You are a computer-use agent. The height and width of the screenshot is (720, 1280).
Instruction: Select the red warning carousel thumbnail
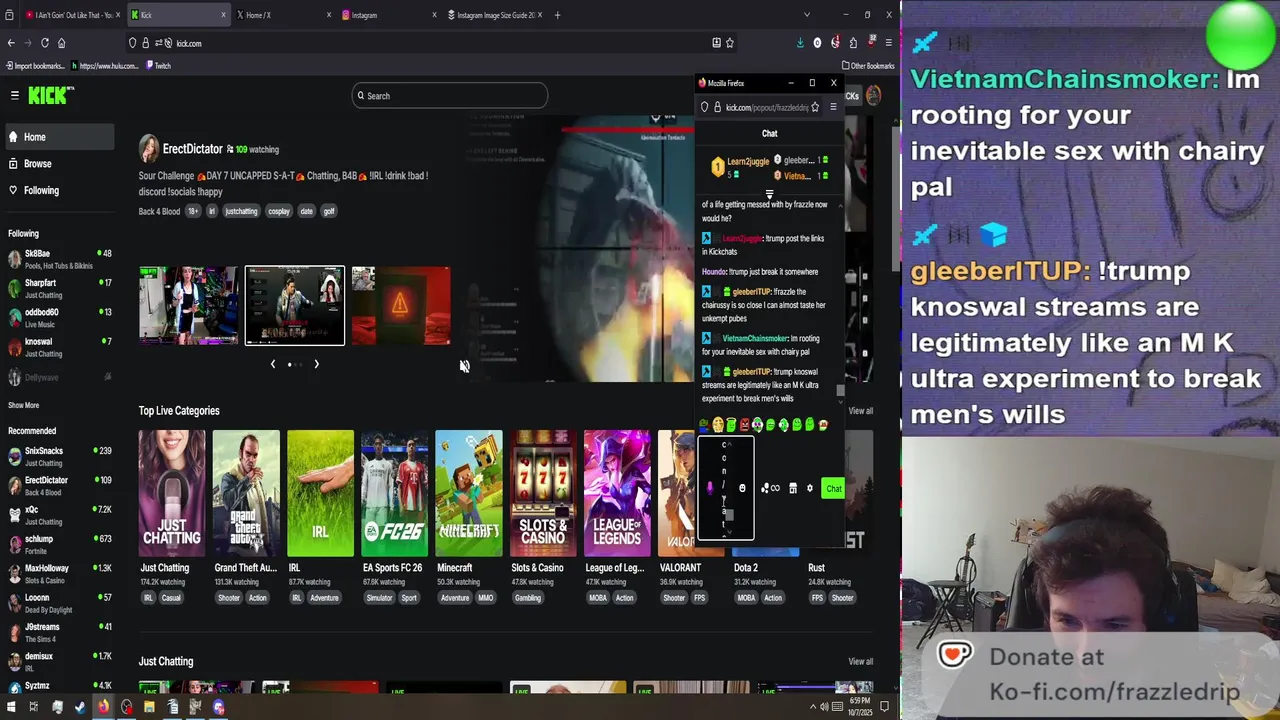(x=400, y=305)
